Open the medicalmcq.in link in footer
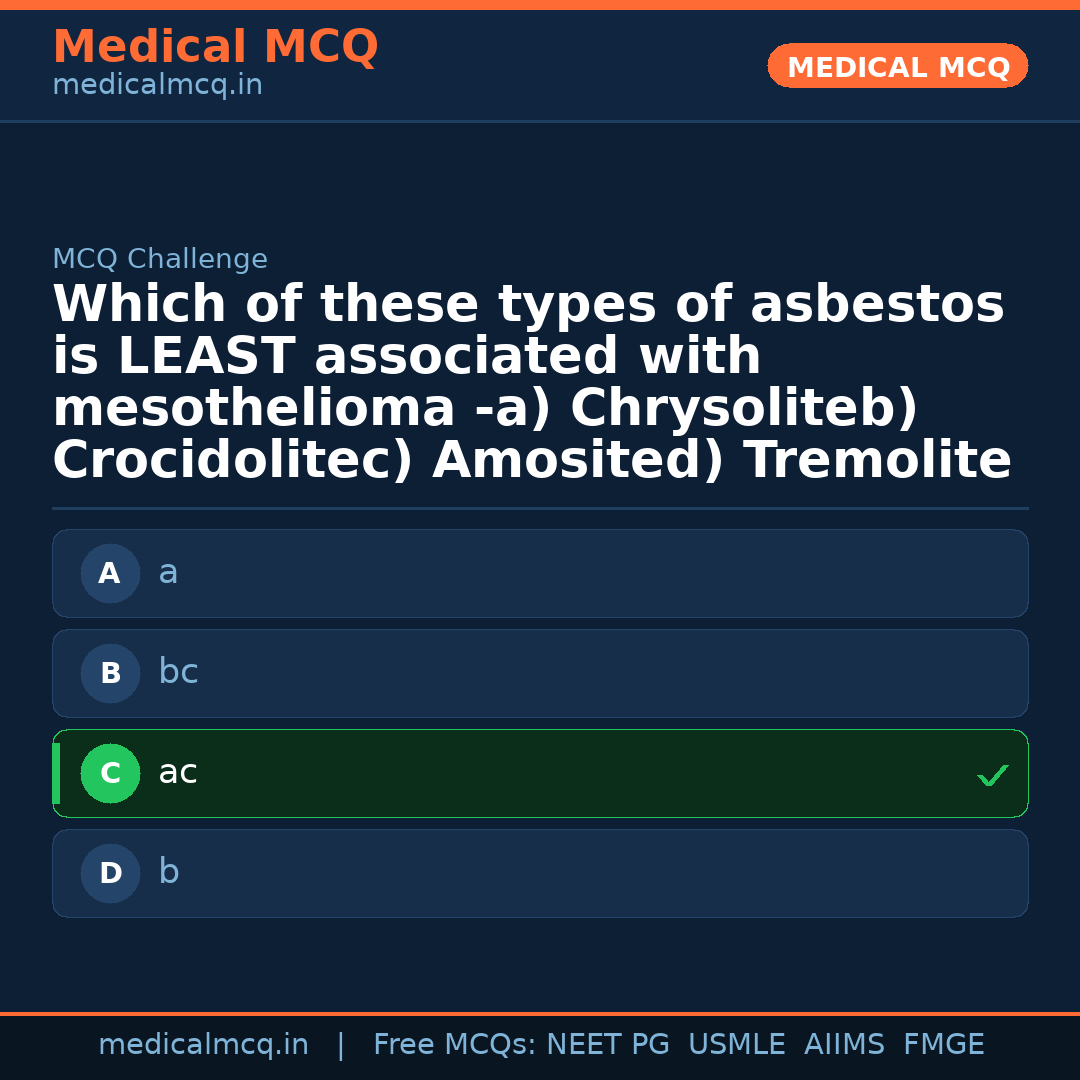 coord(203,1045)
